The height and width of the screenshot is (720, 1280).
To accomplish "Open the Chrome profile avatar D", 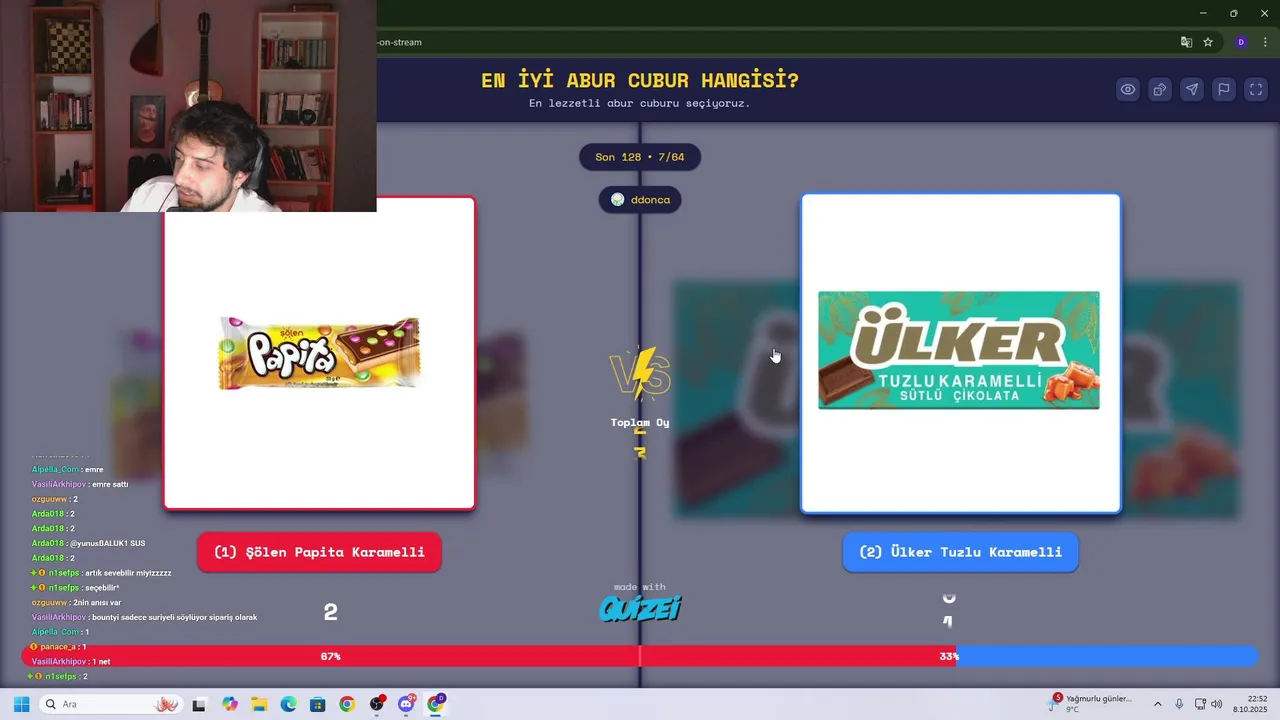I will click(x=1241, y=42).
